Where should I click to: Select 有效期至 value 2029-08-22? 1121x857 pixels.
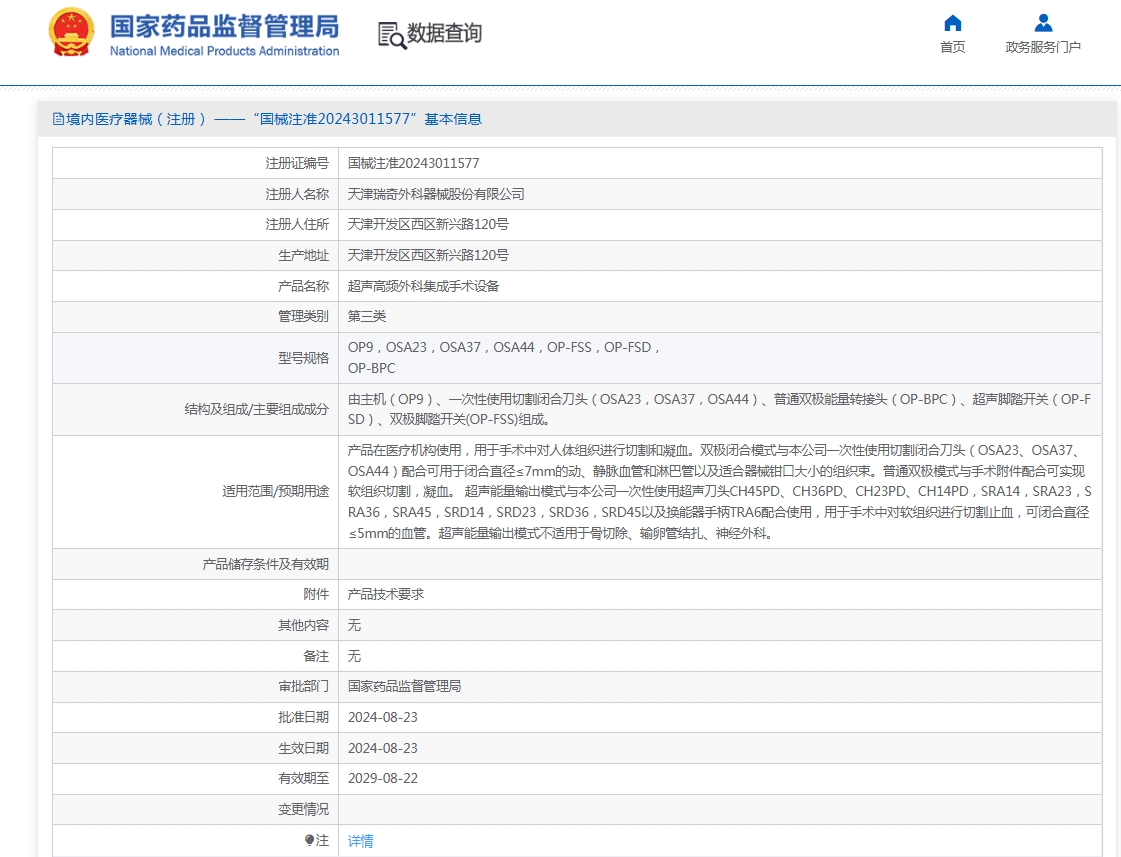(x=382, y=778)
